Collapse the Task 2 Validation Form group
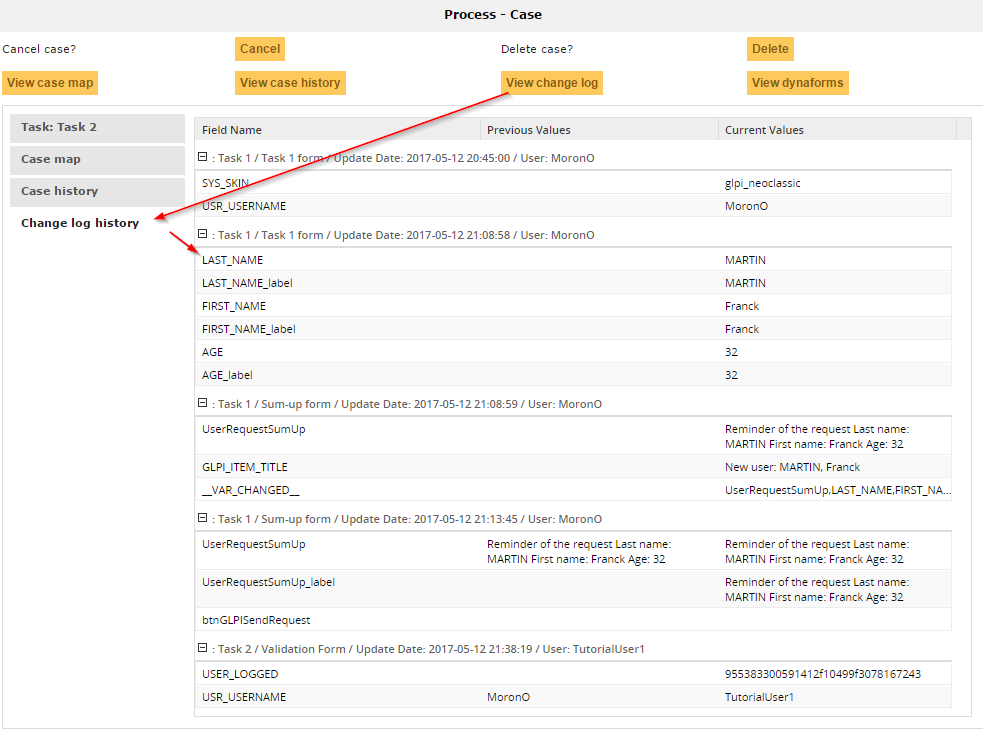Viewport: 983px width, 732px height. [203, 648]
